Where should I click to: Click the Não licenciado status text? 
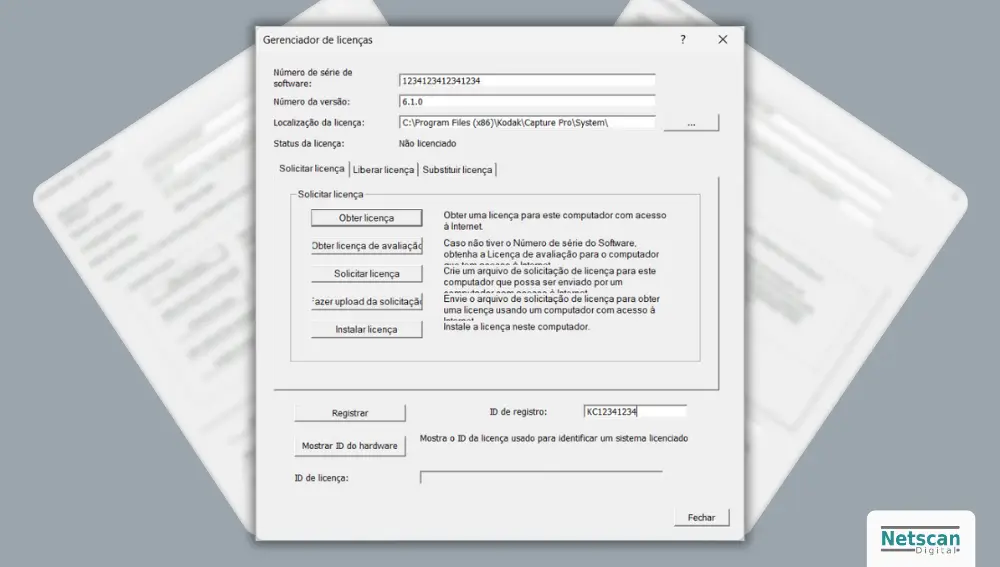[x=427, y=144]
